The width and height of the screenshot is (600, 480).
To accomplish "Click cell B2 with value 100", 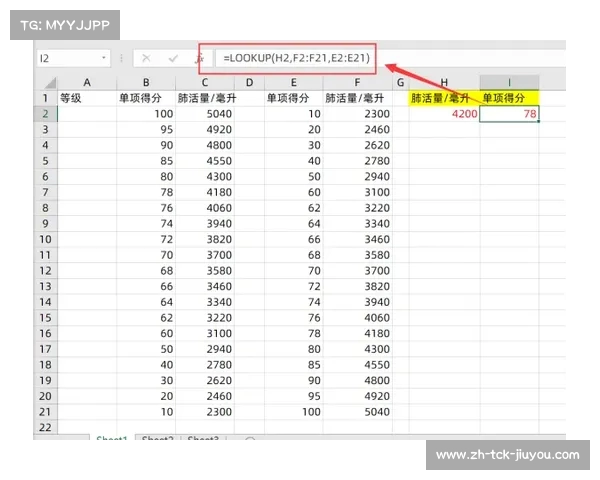I will [146, 114].
